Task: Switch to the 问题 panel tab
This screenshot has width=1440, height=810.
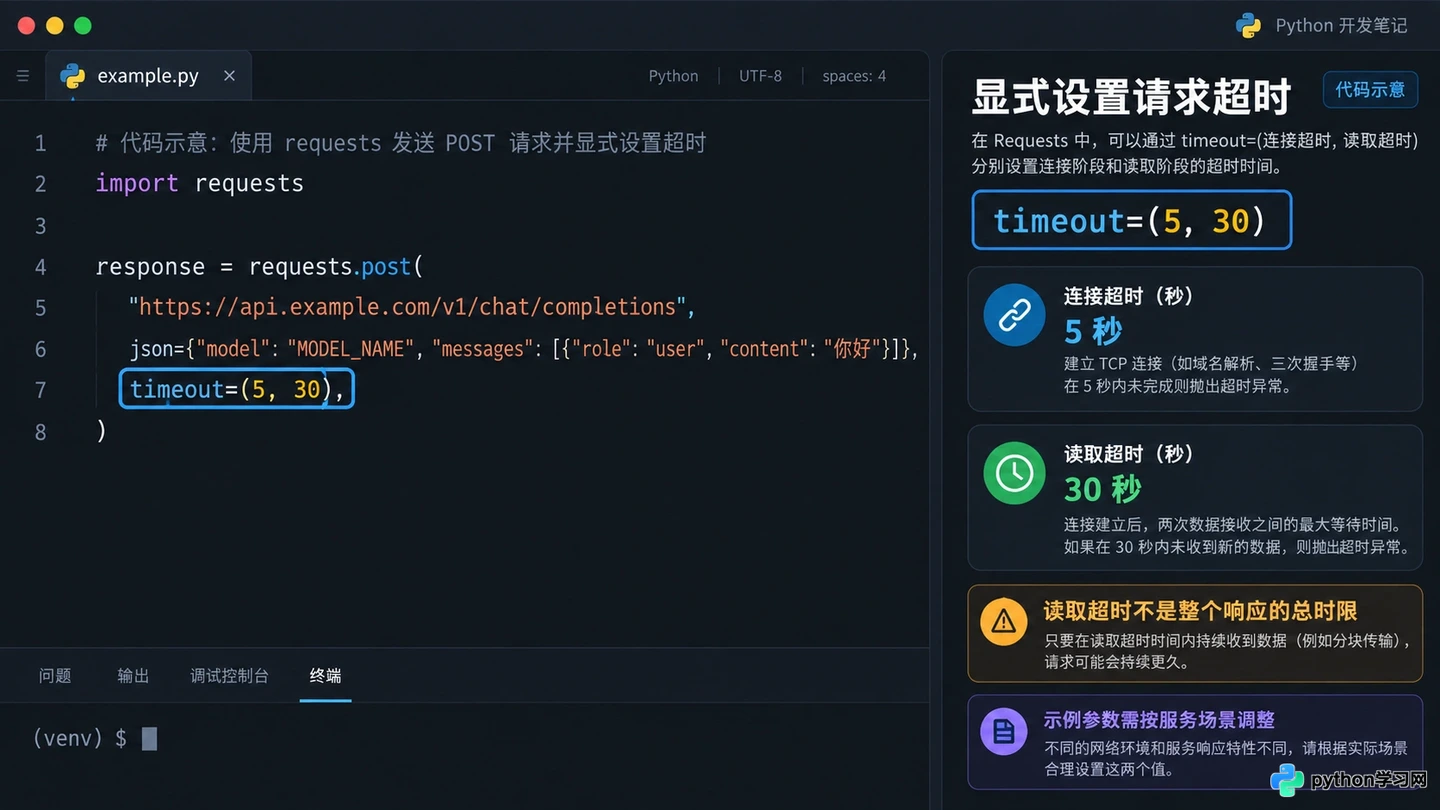Action: [55, 676]
